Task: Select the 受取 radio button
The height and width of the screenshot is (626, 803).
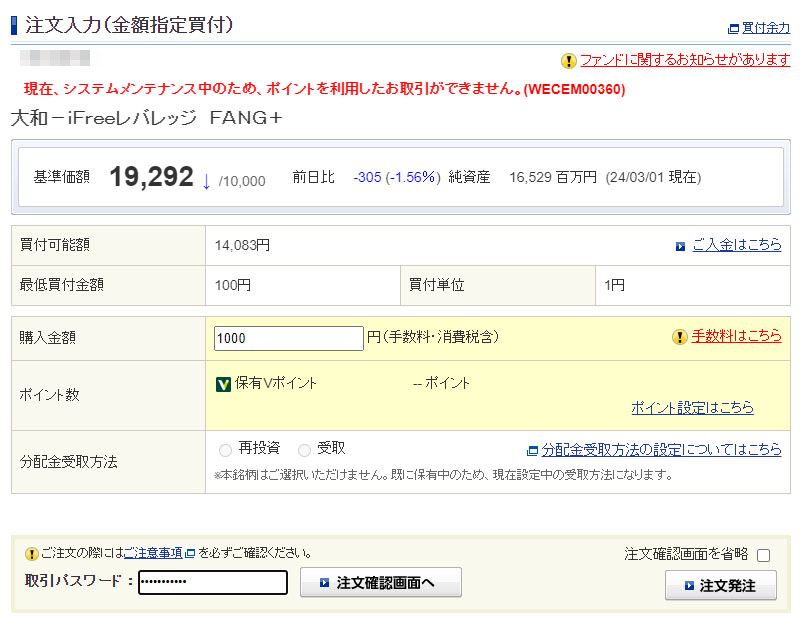Action: click(x=304, y=449)
